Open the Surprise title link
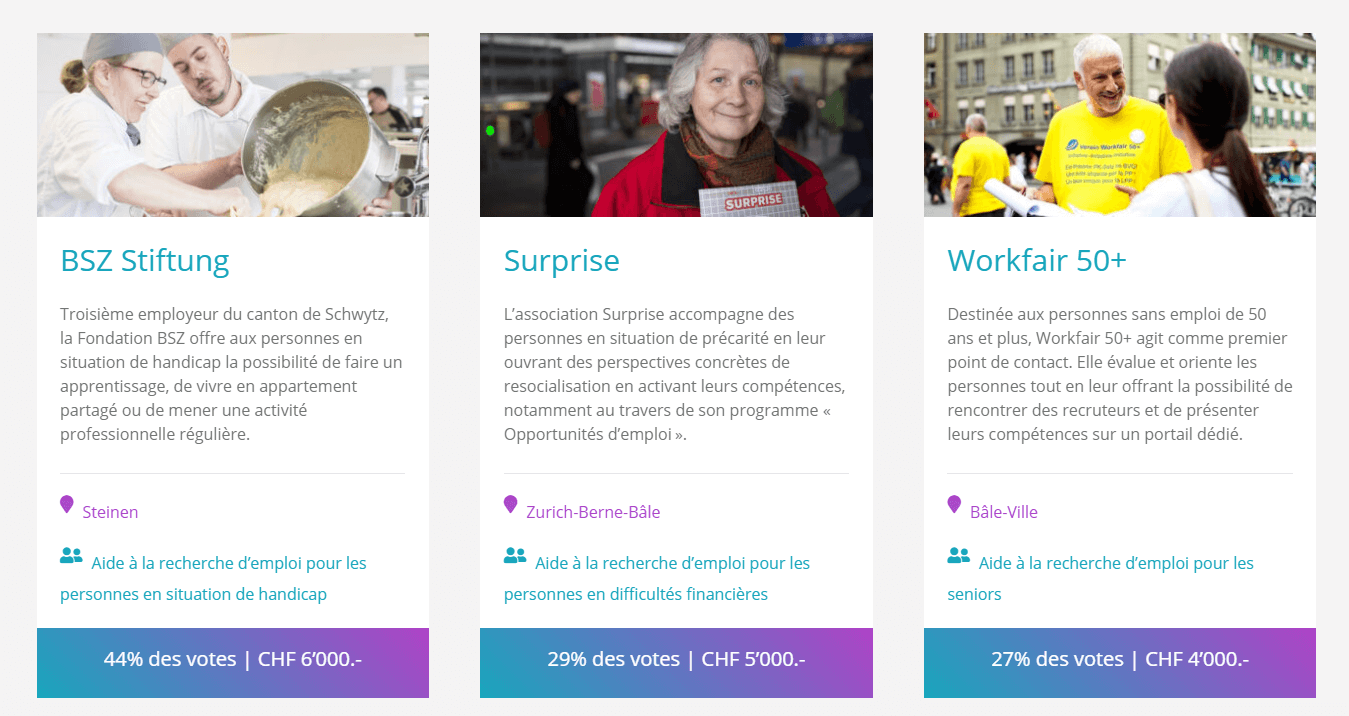 pyautogui.click(x=561, y=261)
